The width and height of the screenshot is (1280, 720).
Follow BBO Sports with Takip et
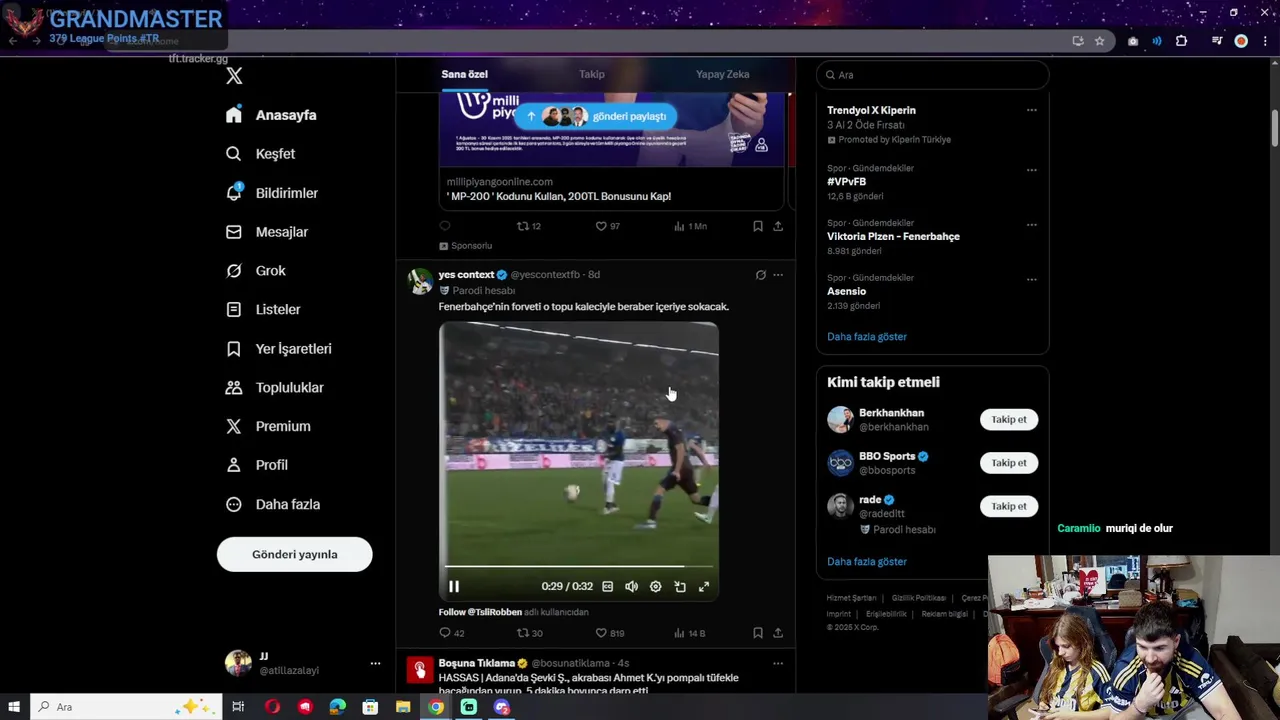1009,463
